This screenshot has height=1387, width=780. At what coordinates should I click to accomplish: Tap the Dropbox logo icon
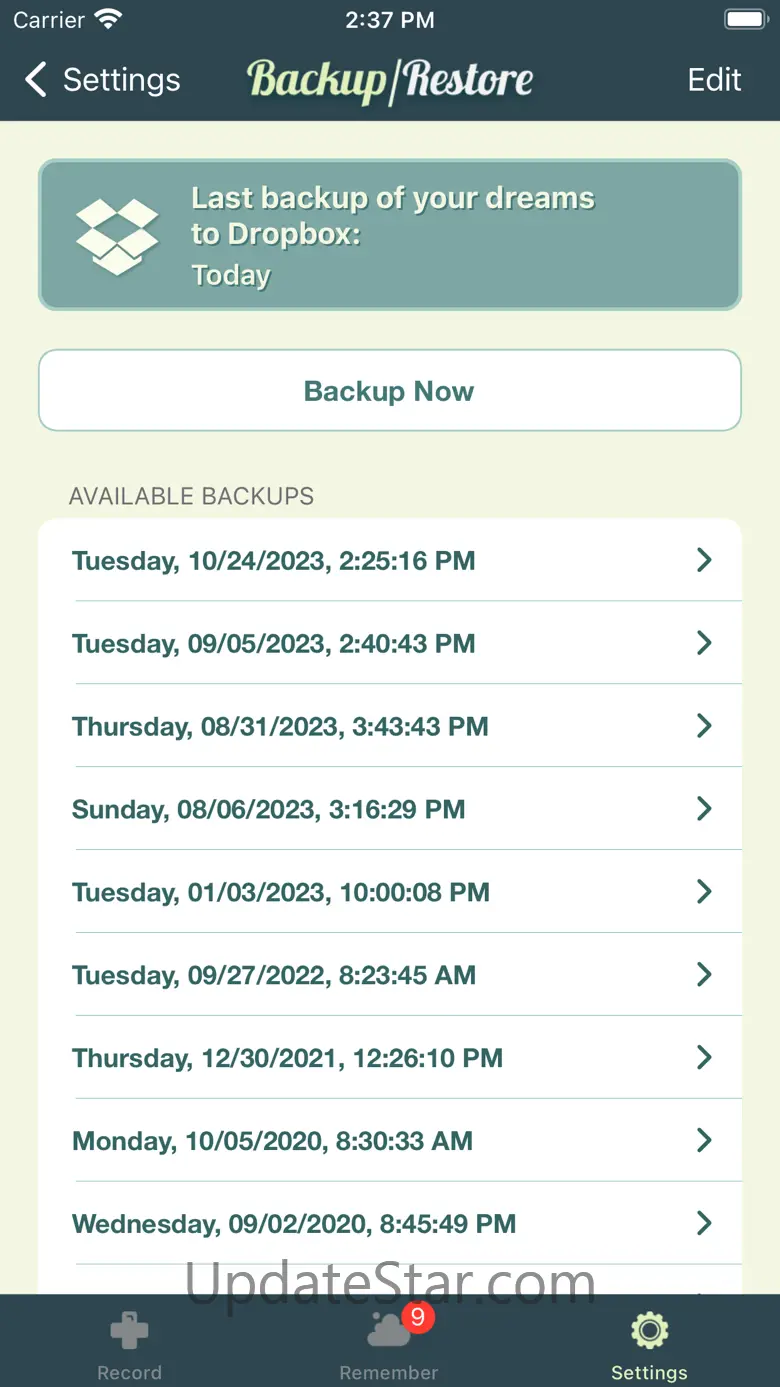tap(118, 237)
